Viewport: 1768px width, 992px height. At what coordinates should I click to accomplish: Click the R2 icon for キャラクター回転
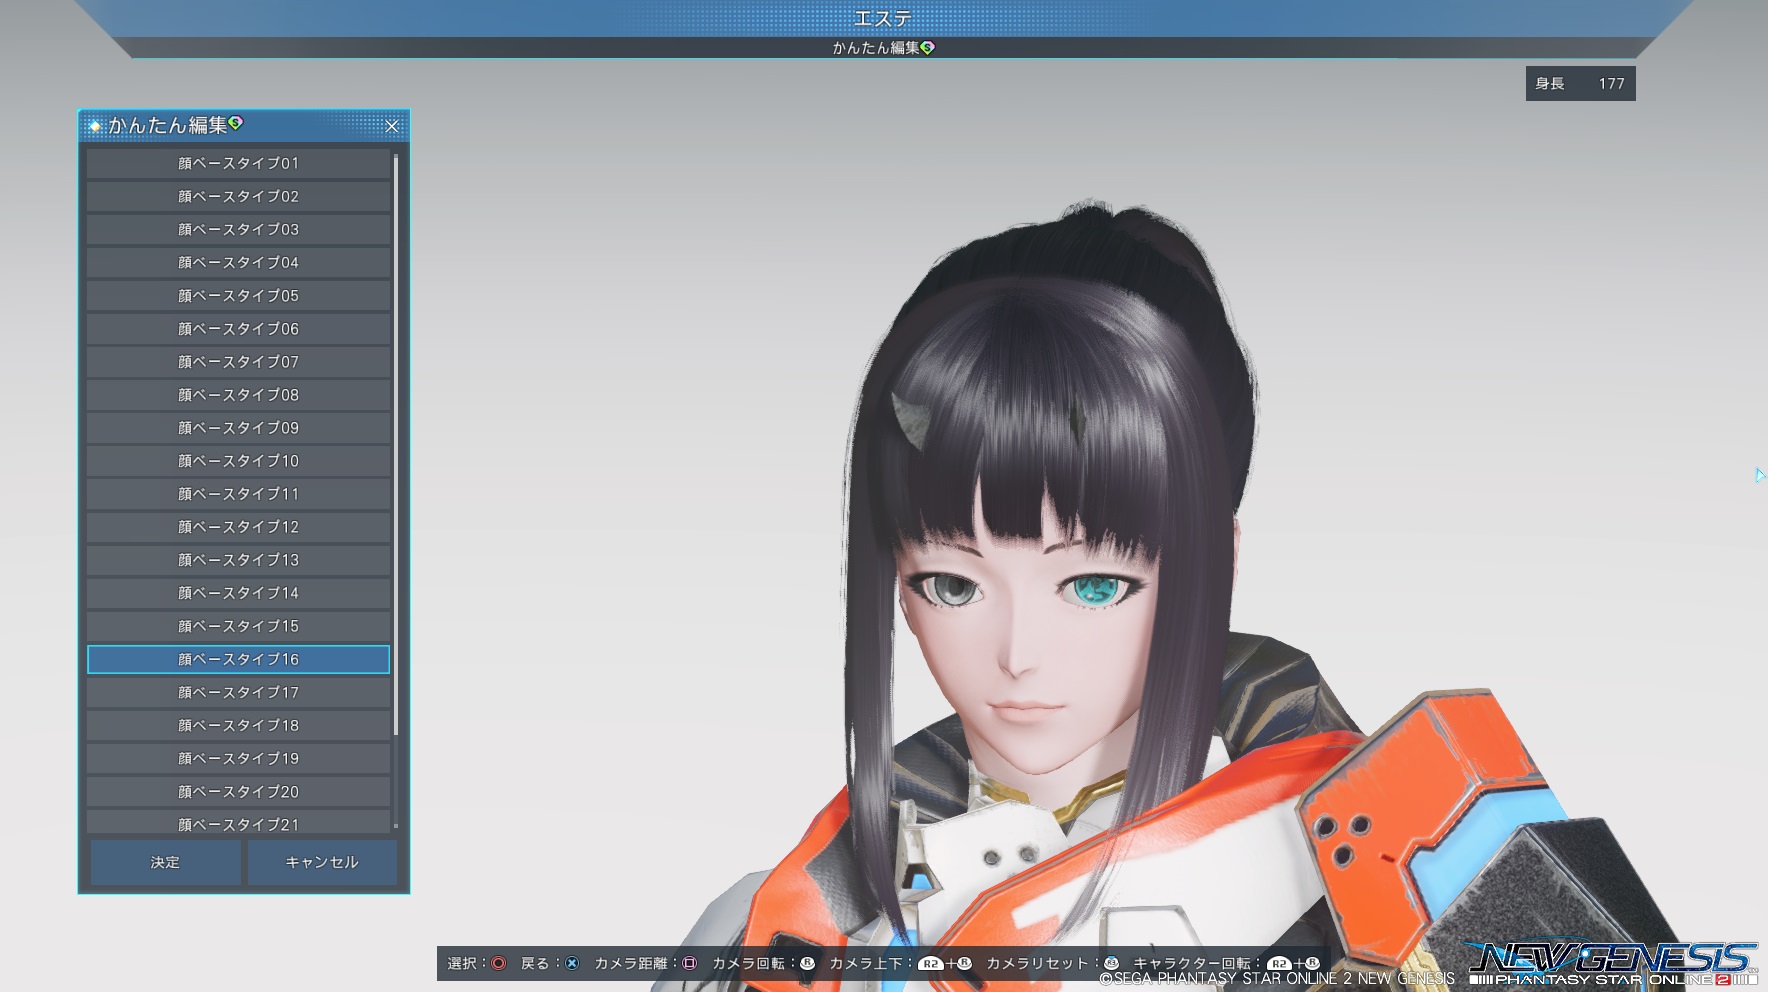[x=1278, y=964]
